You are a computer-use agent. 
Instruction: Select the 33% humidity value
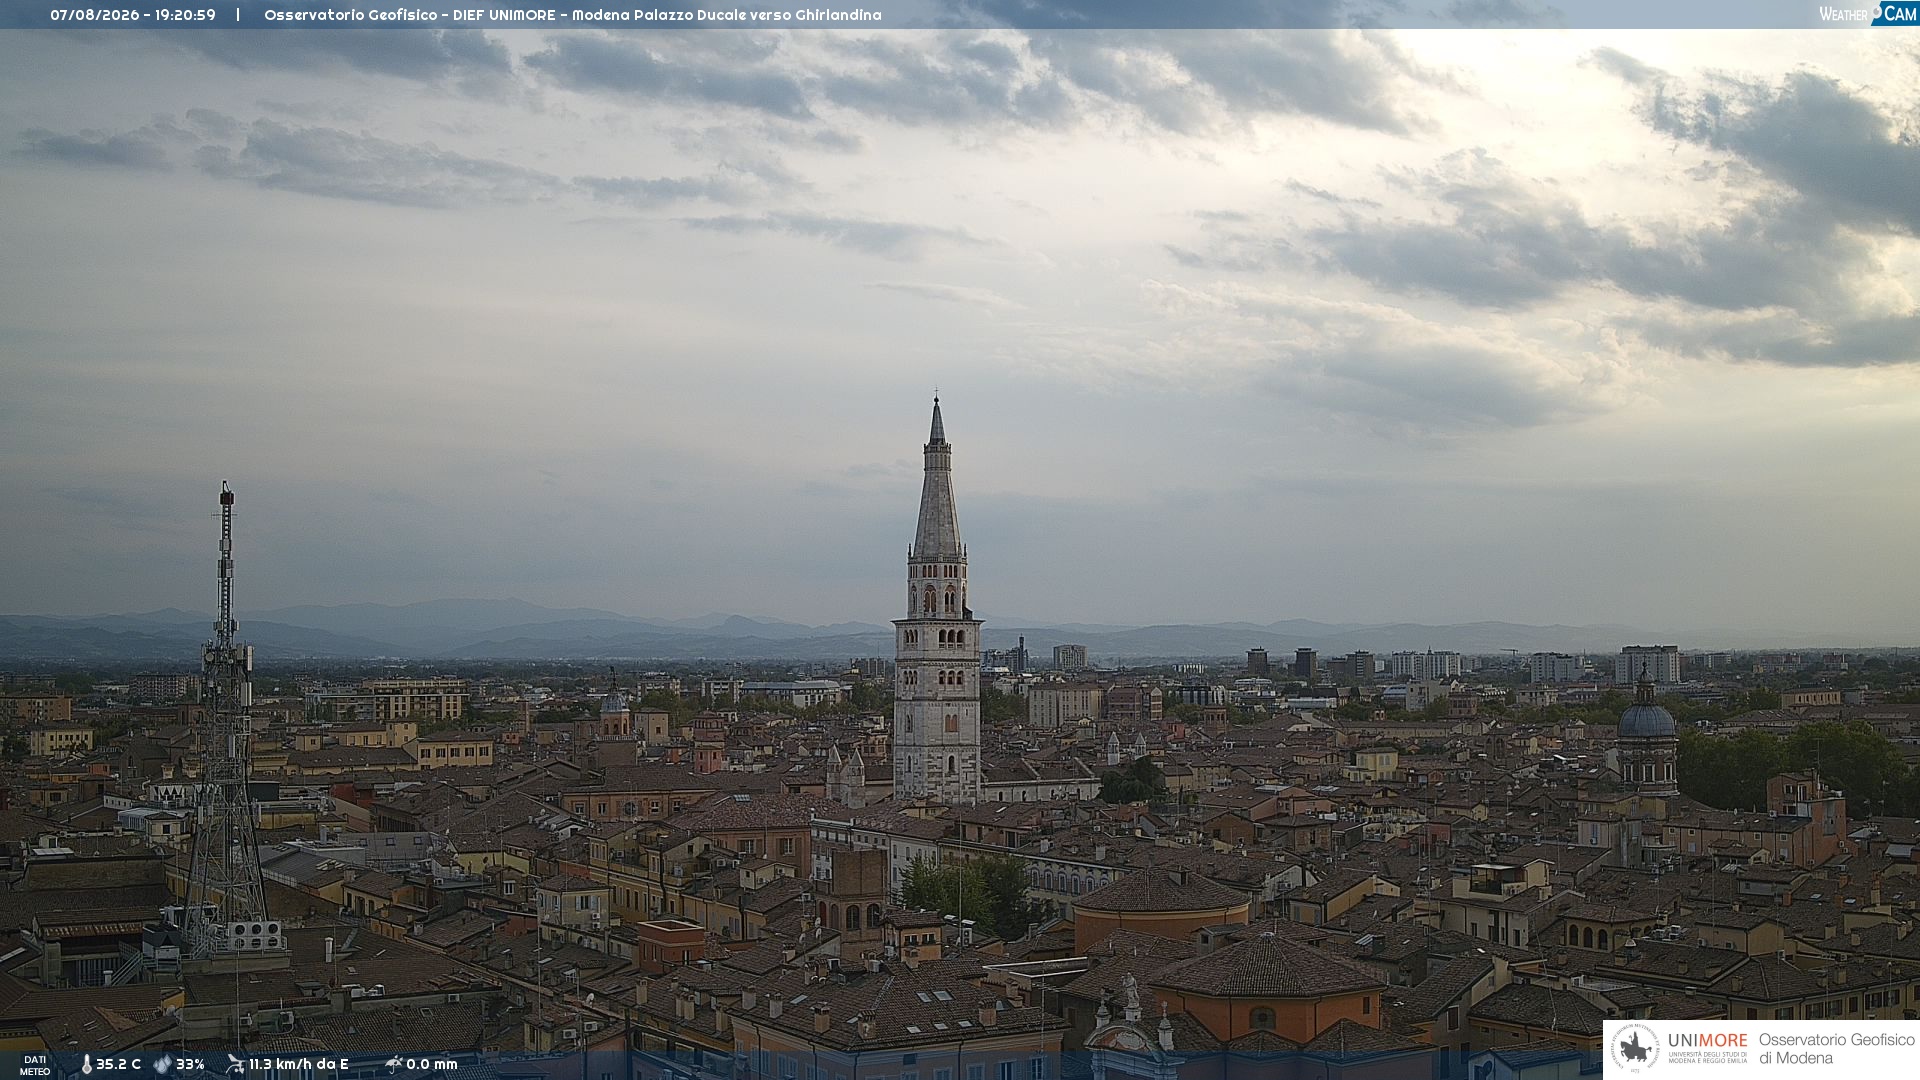point(190,1065)
